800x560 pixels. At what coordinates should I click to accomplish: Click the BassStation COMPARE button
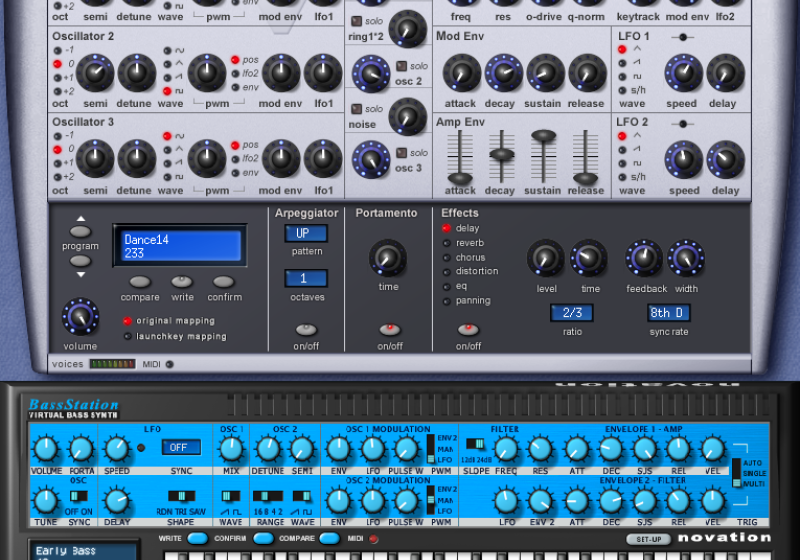pos(330,538)
